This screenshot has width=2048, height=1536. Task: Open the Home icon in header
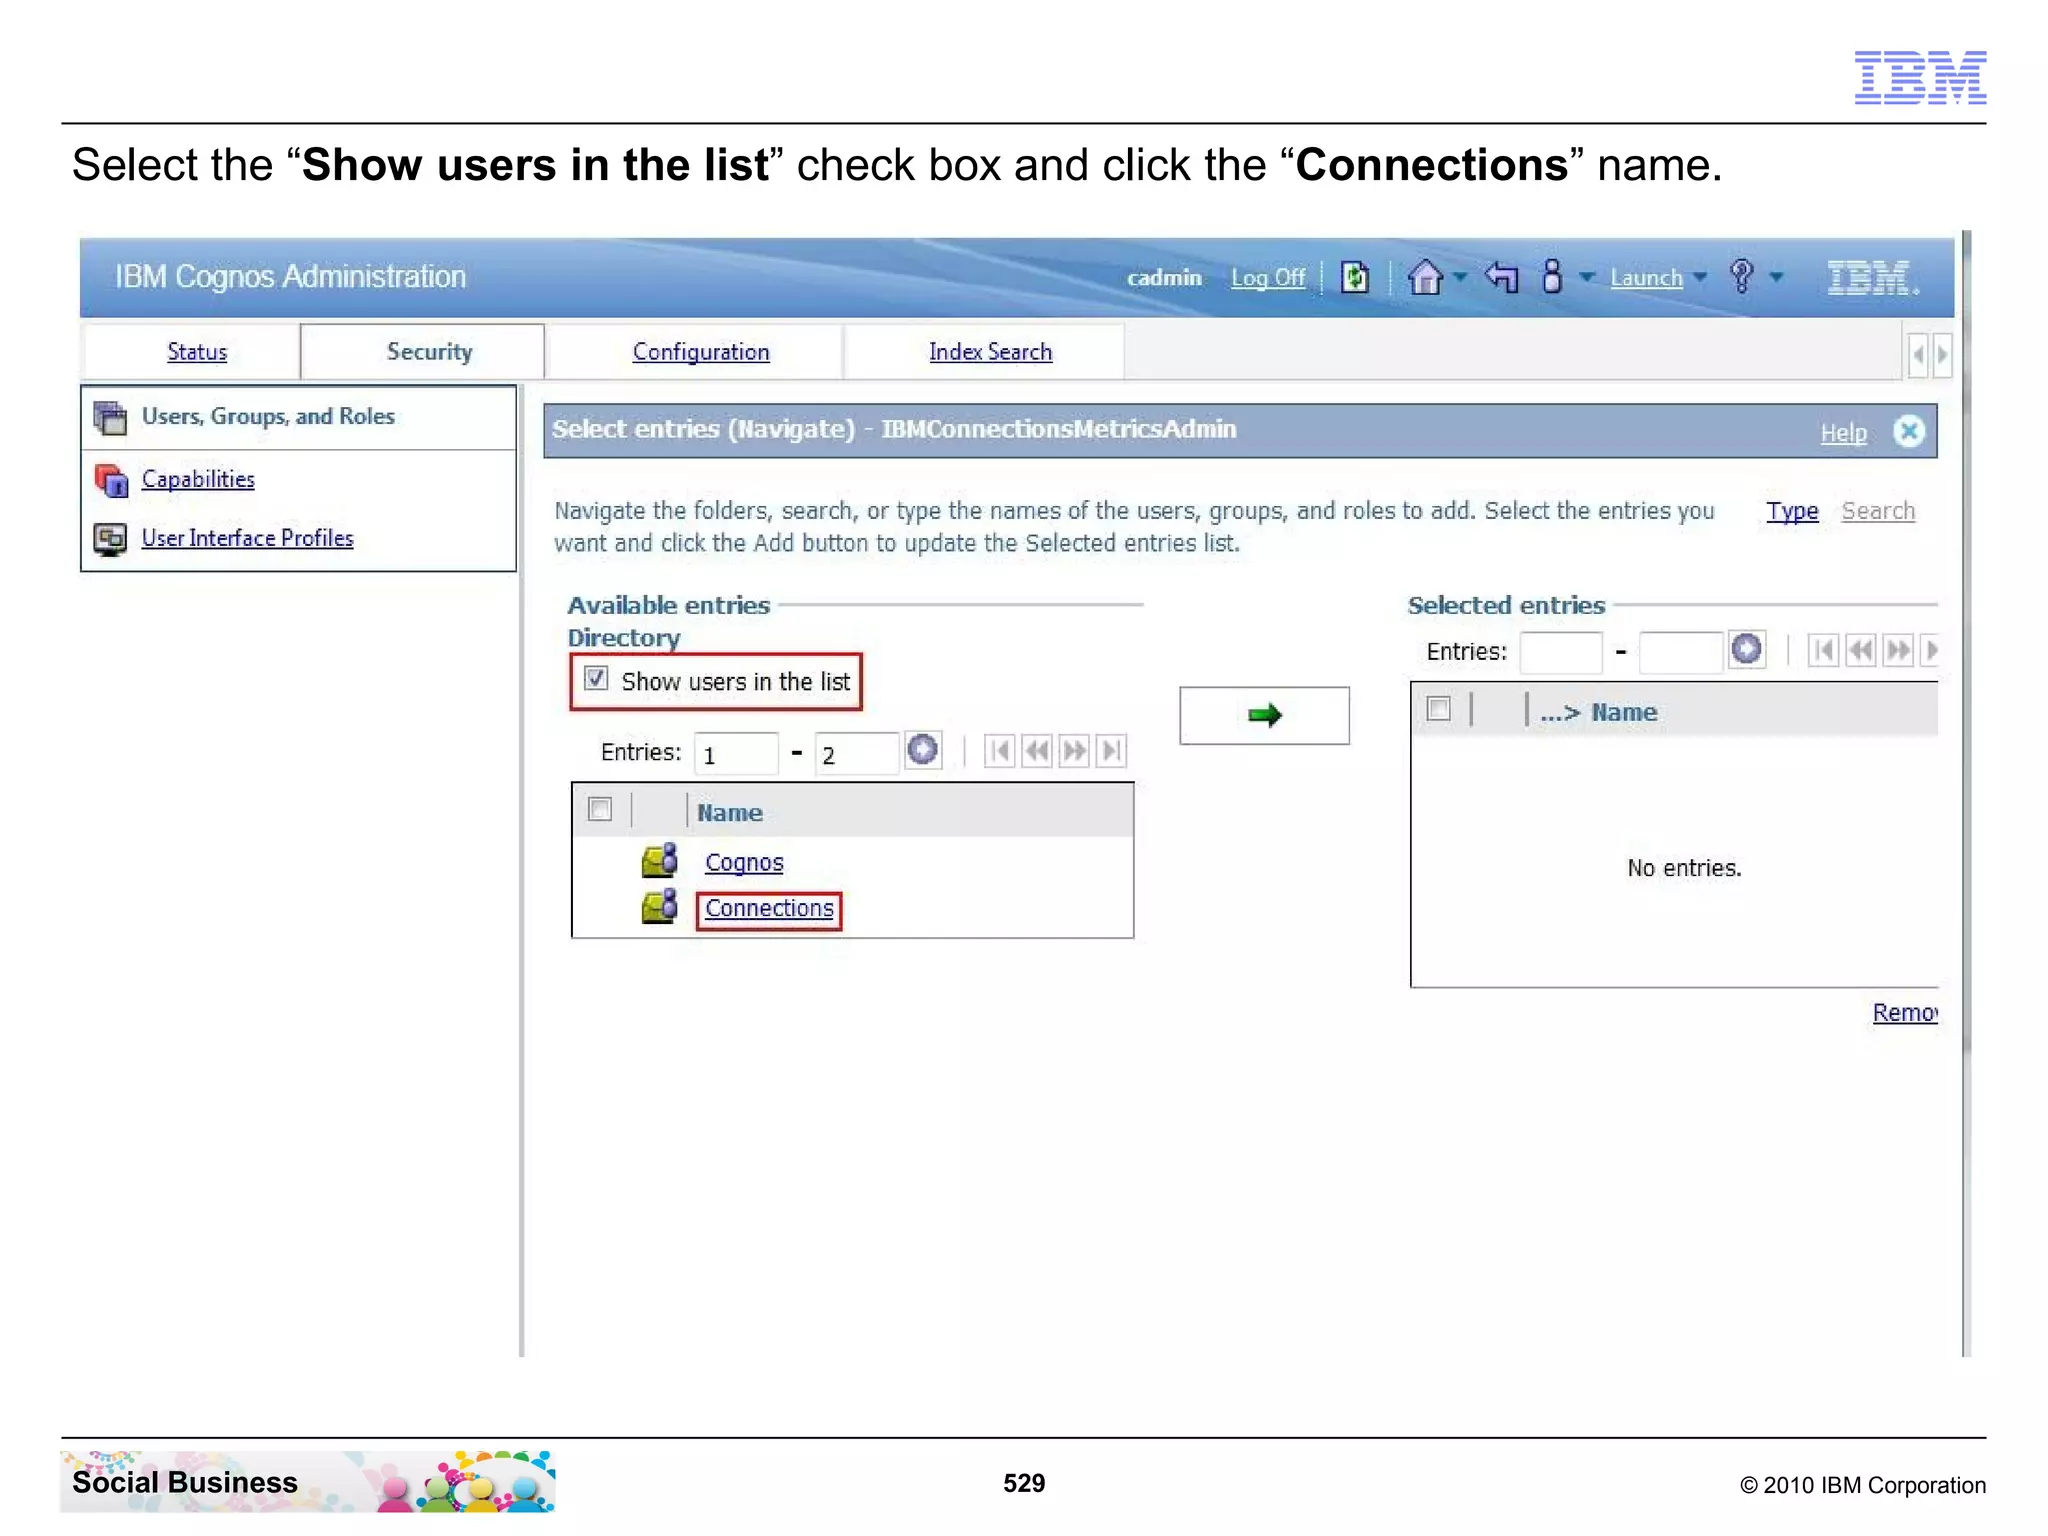coord(1425,277)
